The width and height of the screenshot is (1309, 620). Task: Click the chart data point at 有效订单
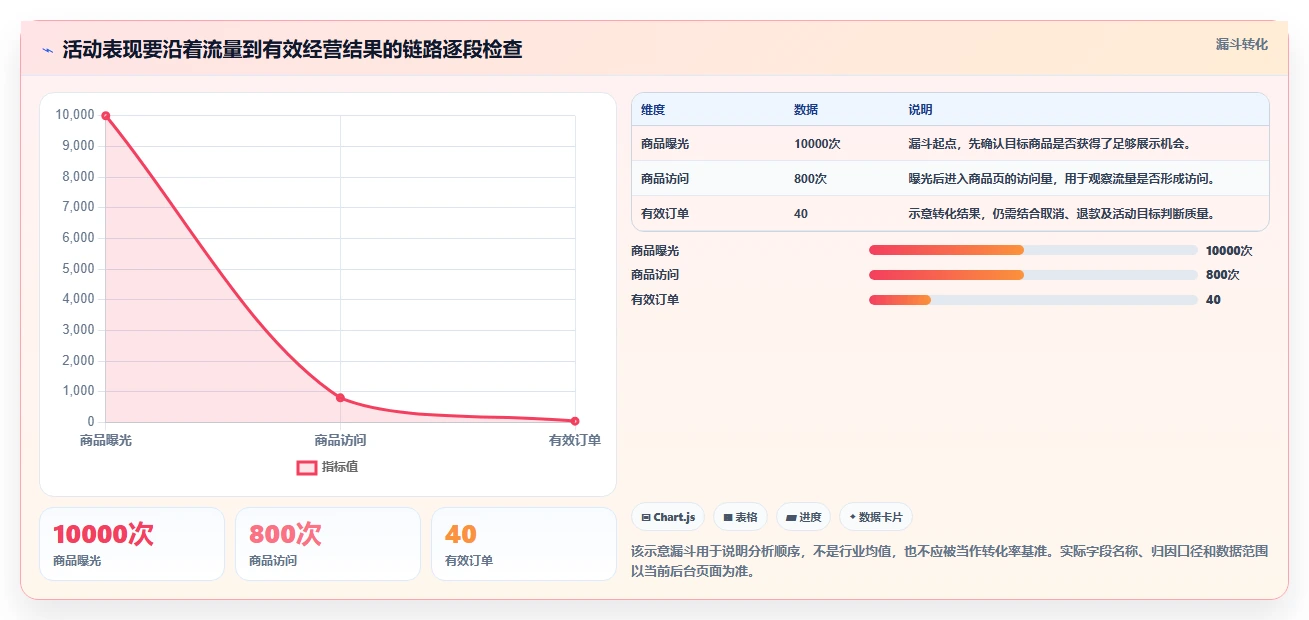575,421
